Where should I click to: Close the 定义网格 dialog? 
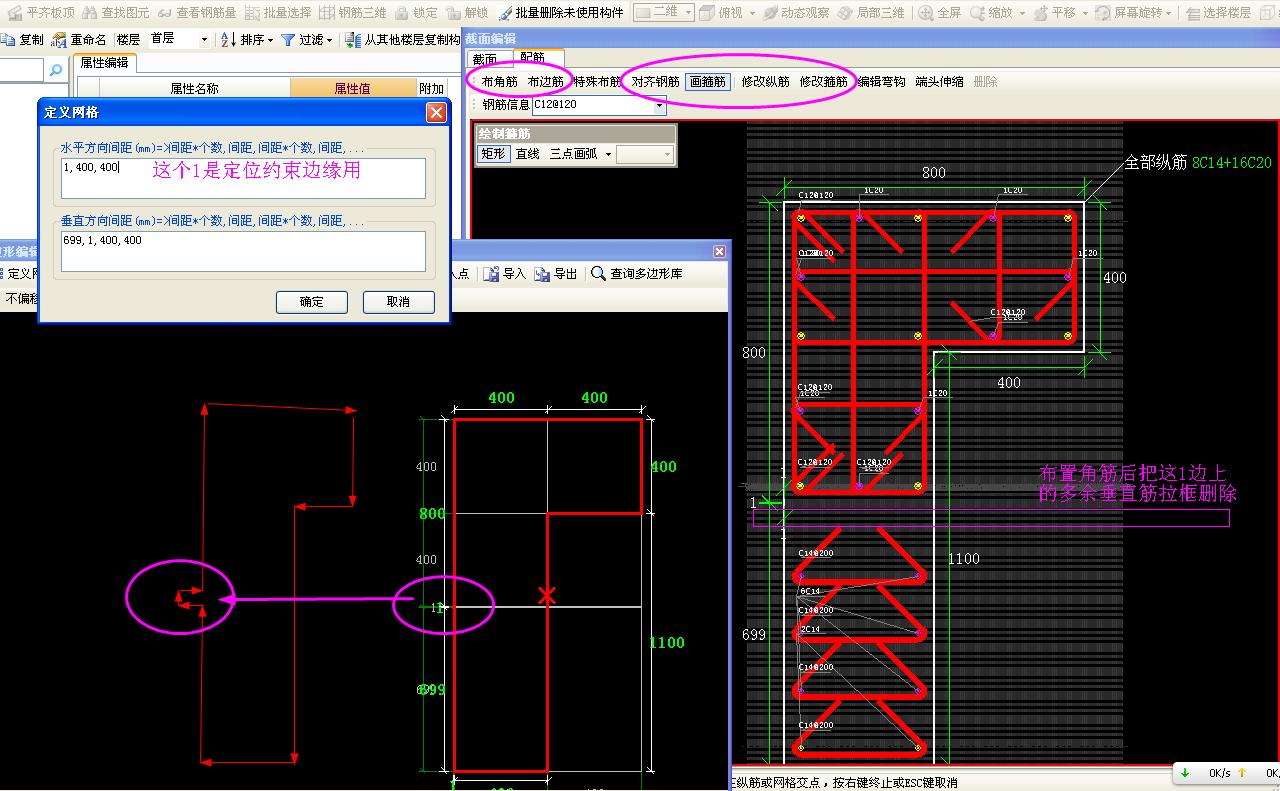[436, 113]
